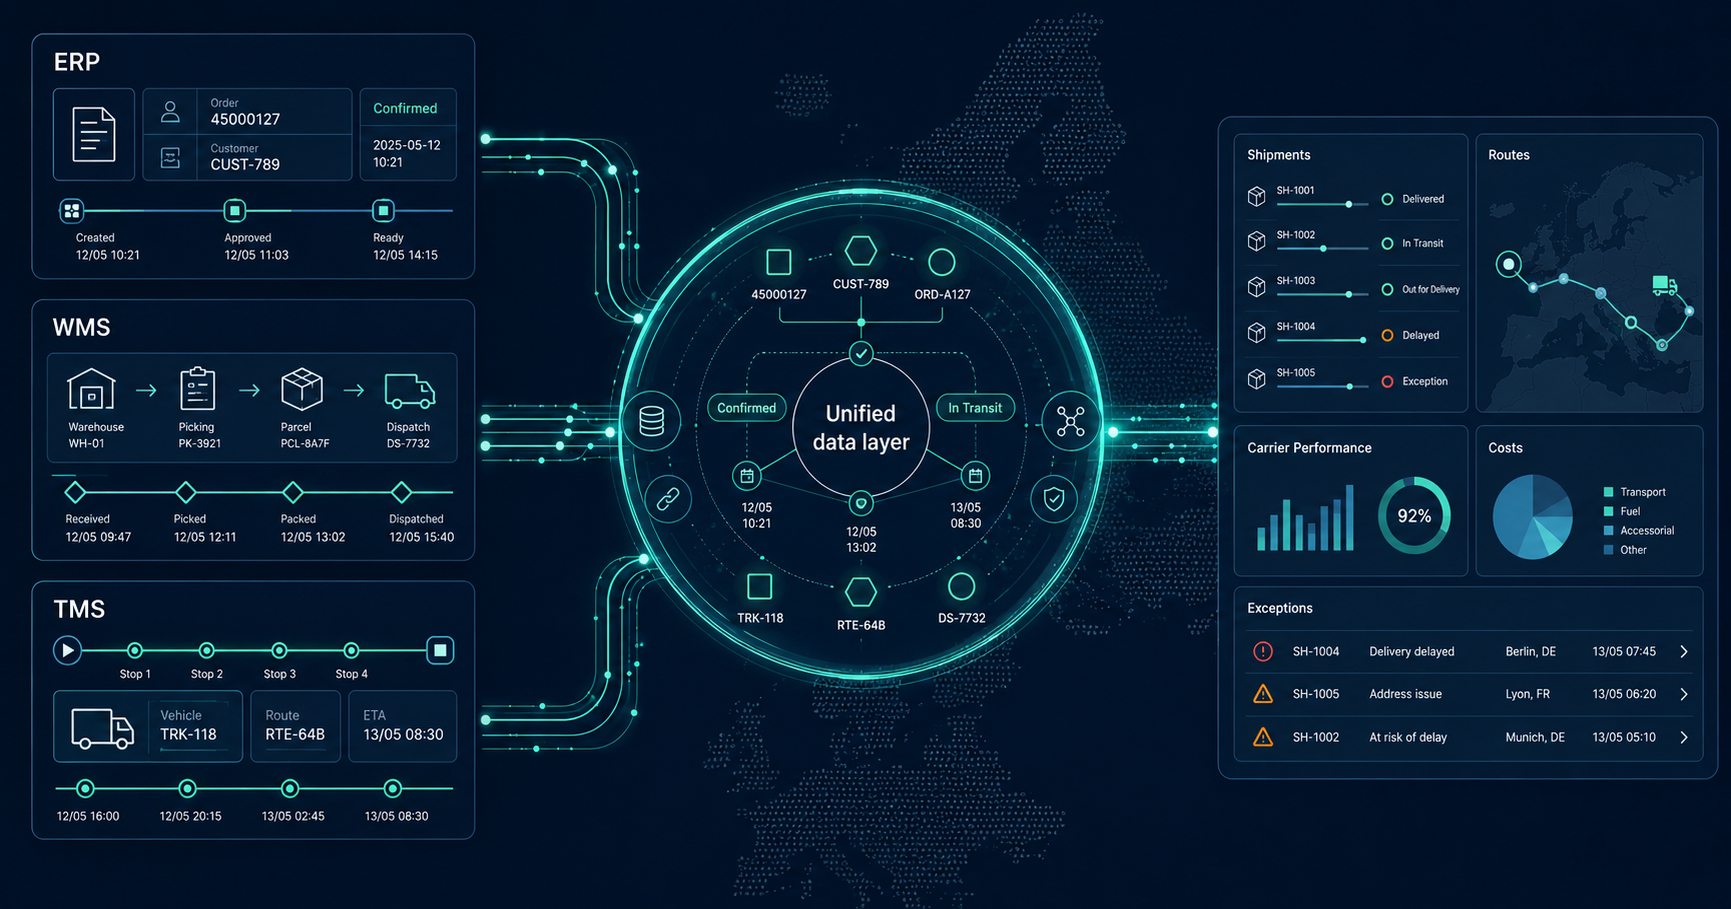
Task: Select the Parcel PCL-8A7F box icon
Action: [302, 389]
